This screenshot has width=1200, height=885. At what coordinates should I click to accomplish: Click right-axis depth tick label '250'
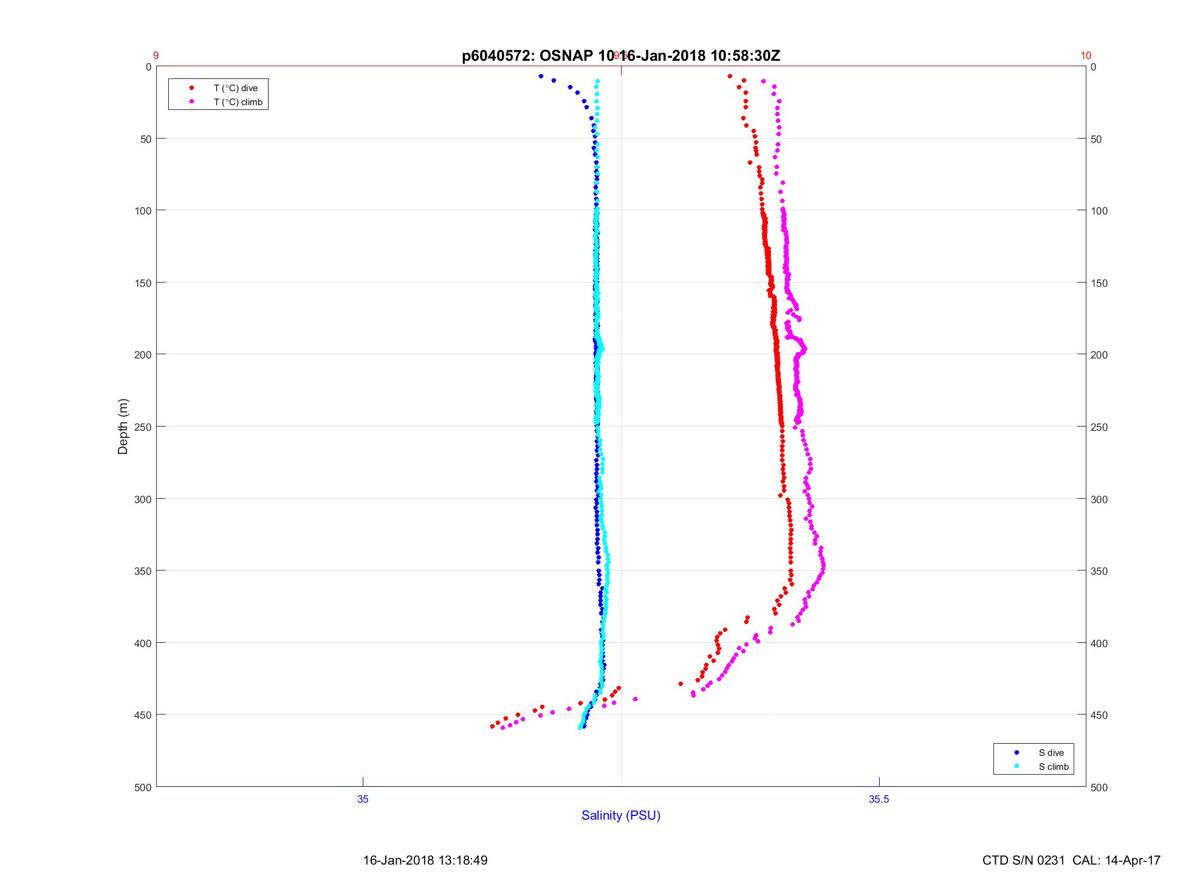pos(1100,427)
